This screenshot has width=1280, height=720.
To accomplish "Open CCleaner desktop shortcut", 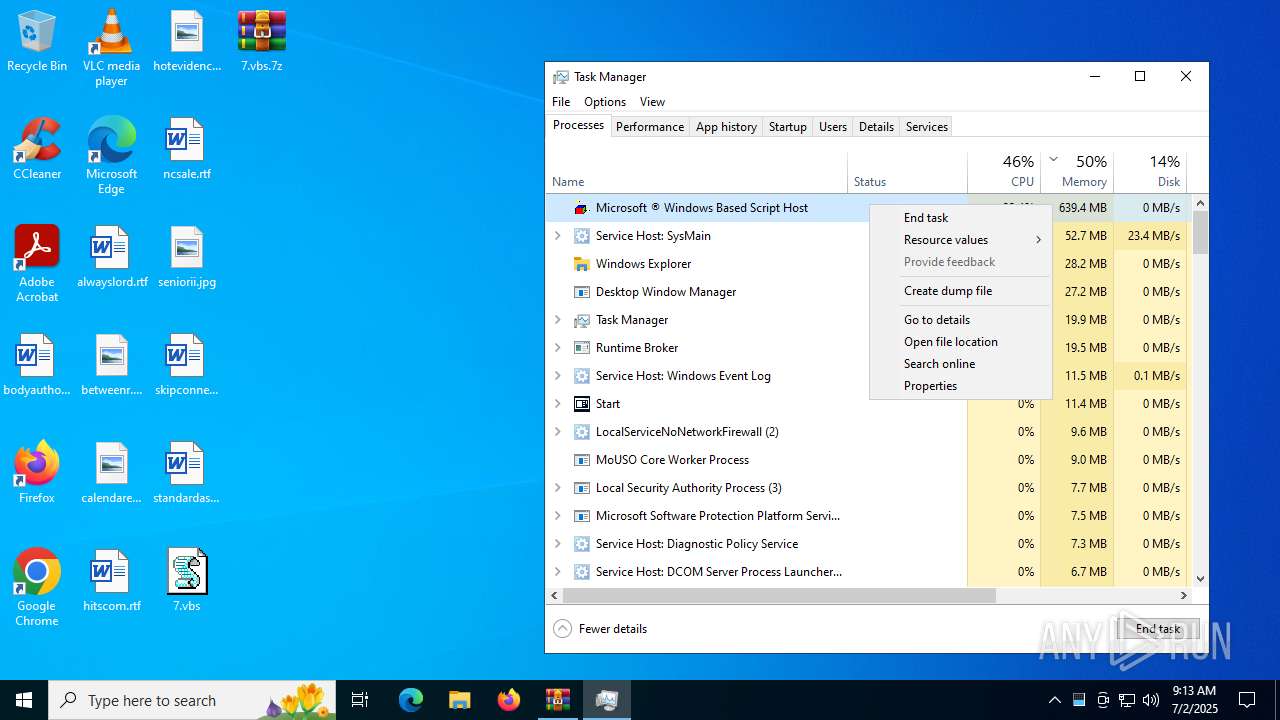I will [37, 149].
